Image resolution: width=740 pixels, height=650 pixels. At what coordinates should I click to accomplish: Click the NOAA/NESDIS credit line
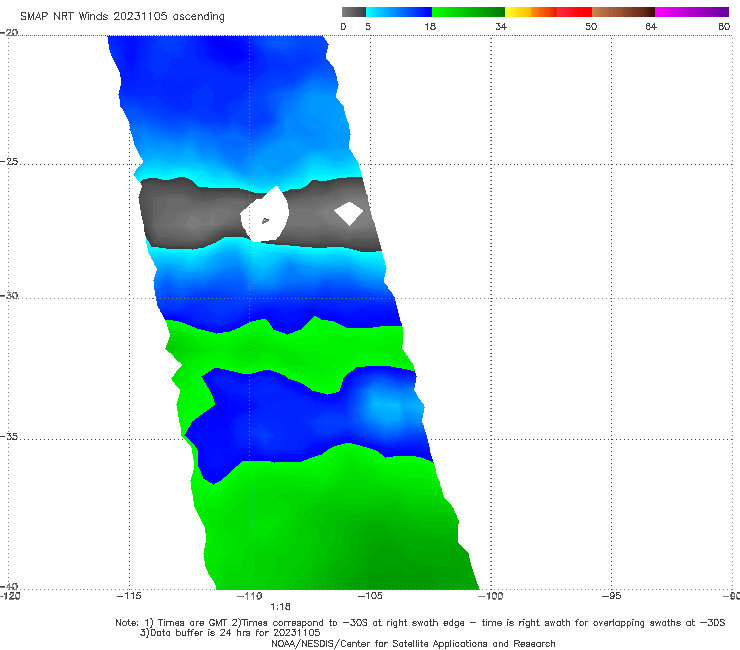click(413, 644)
